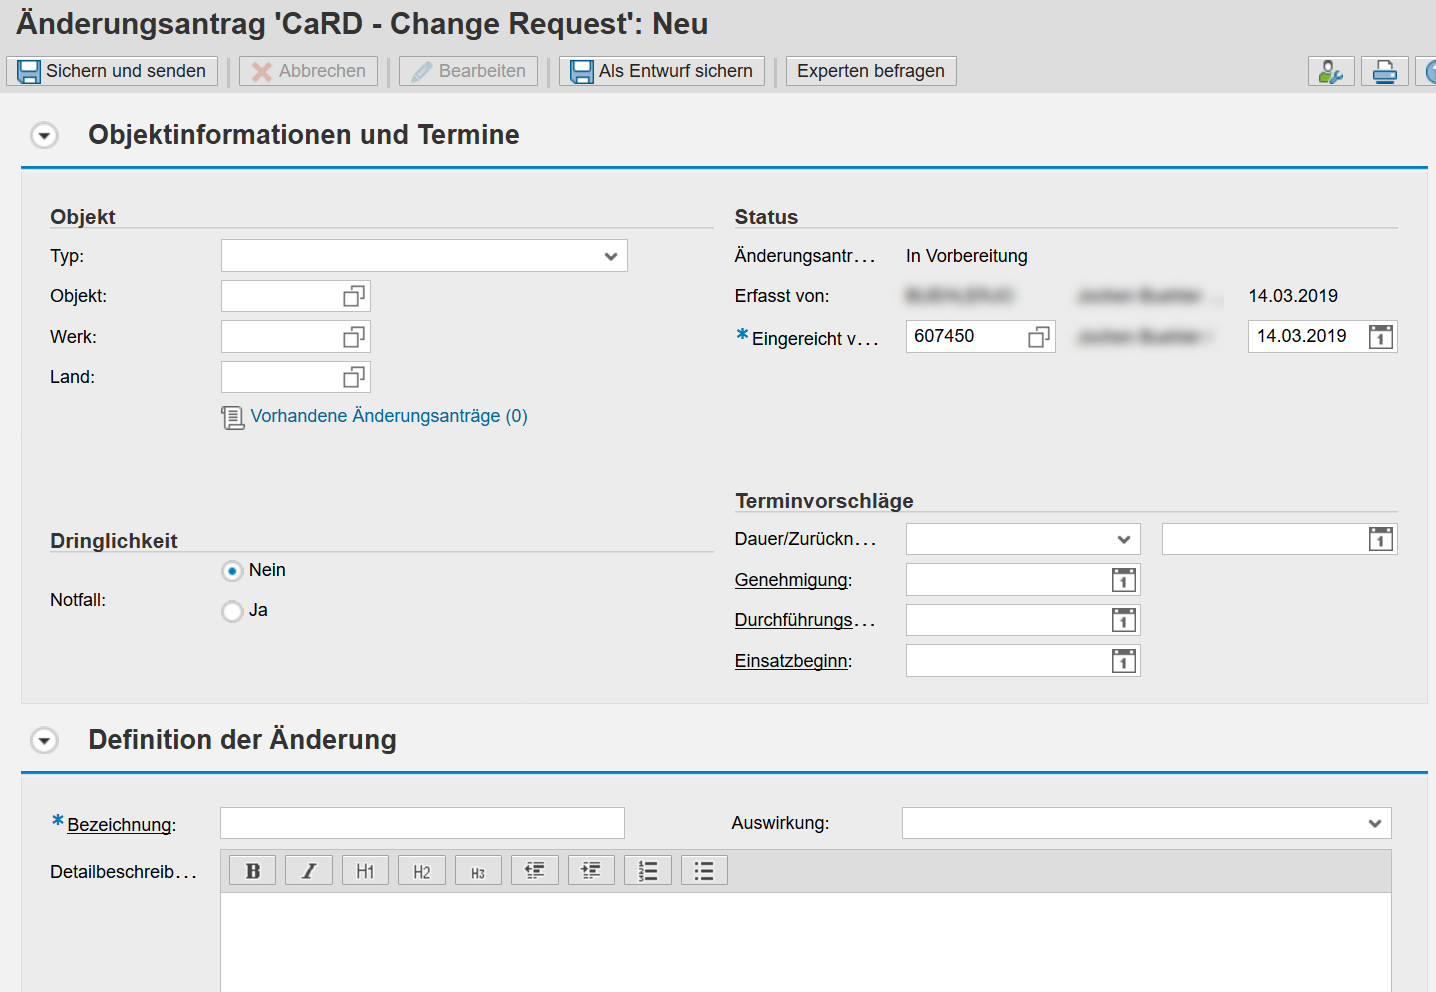Click the decrease indent icon
The width and height of the screenshot is (1436, 992).
[x=535, y=871]
